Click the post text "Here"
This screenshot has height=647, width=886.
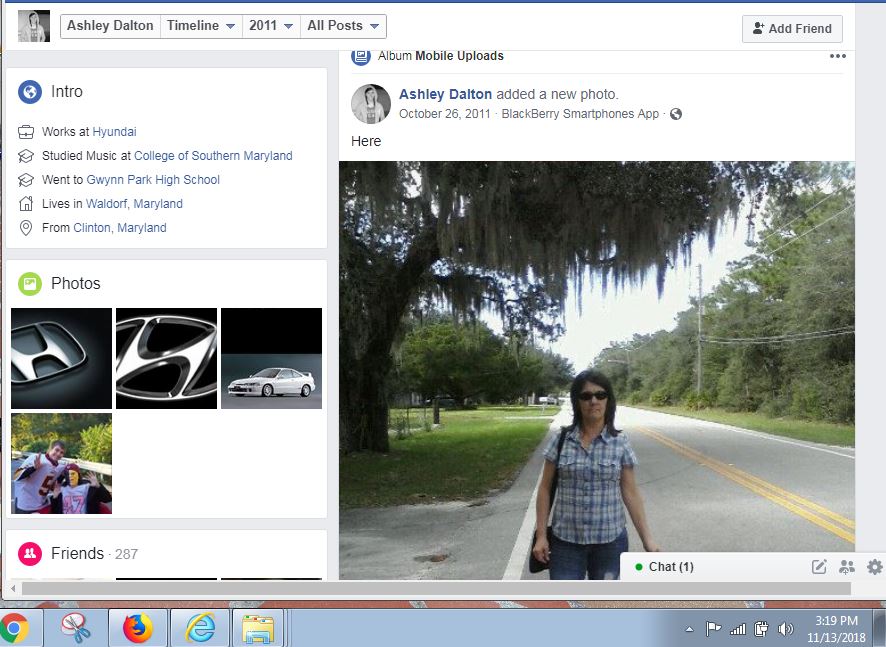pyautogui.click(x=366, y=141)
